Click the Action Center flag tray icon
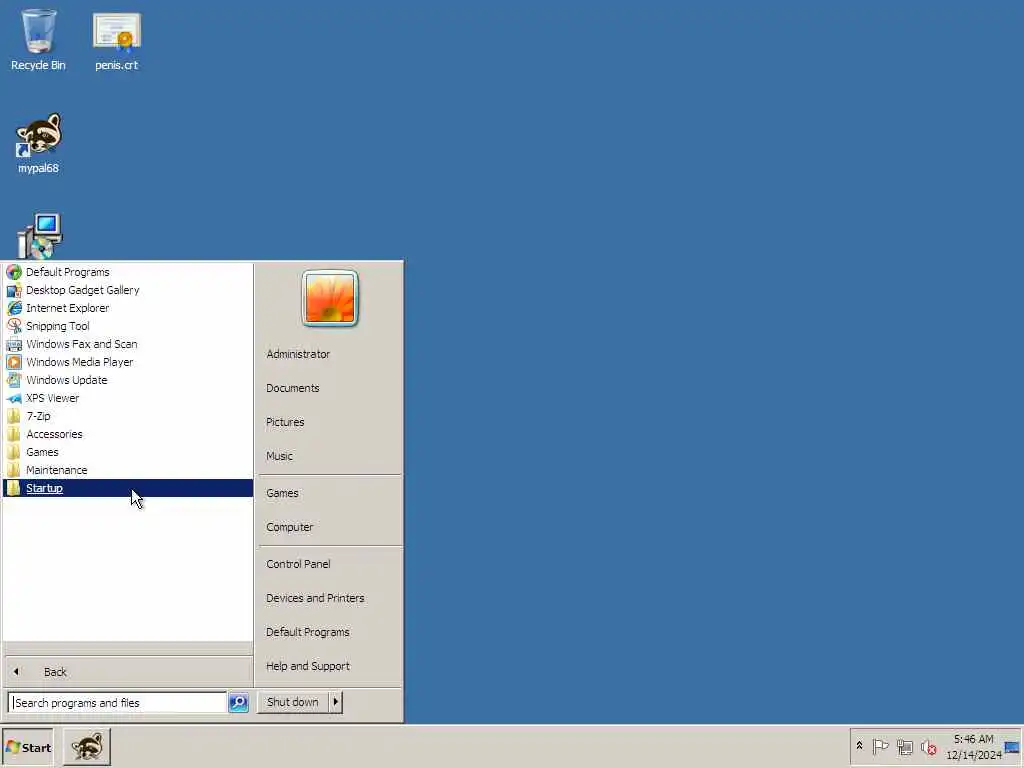This screenshot has width=1024, height=768. pyautogui.click(x=880, y=746)
